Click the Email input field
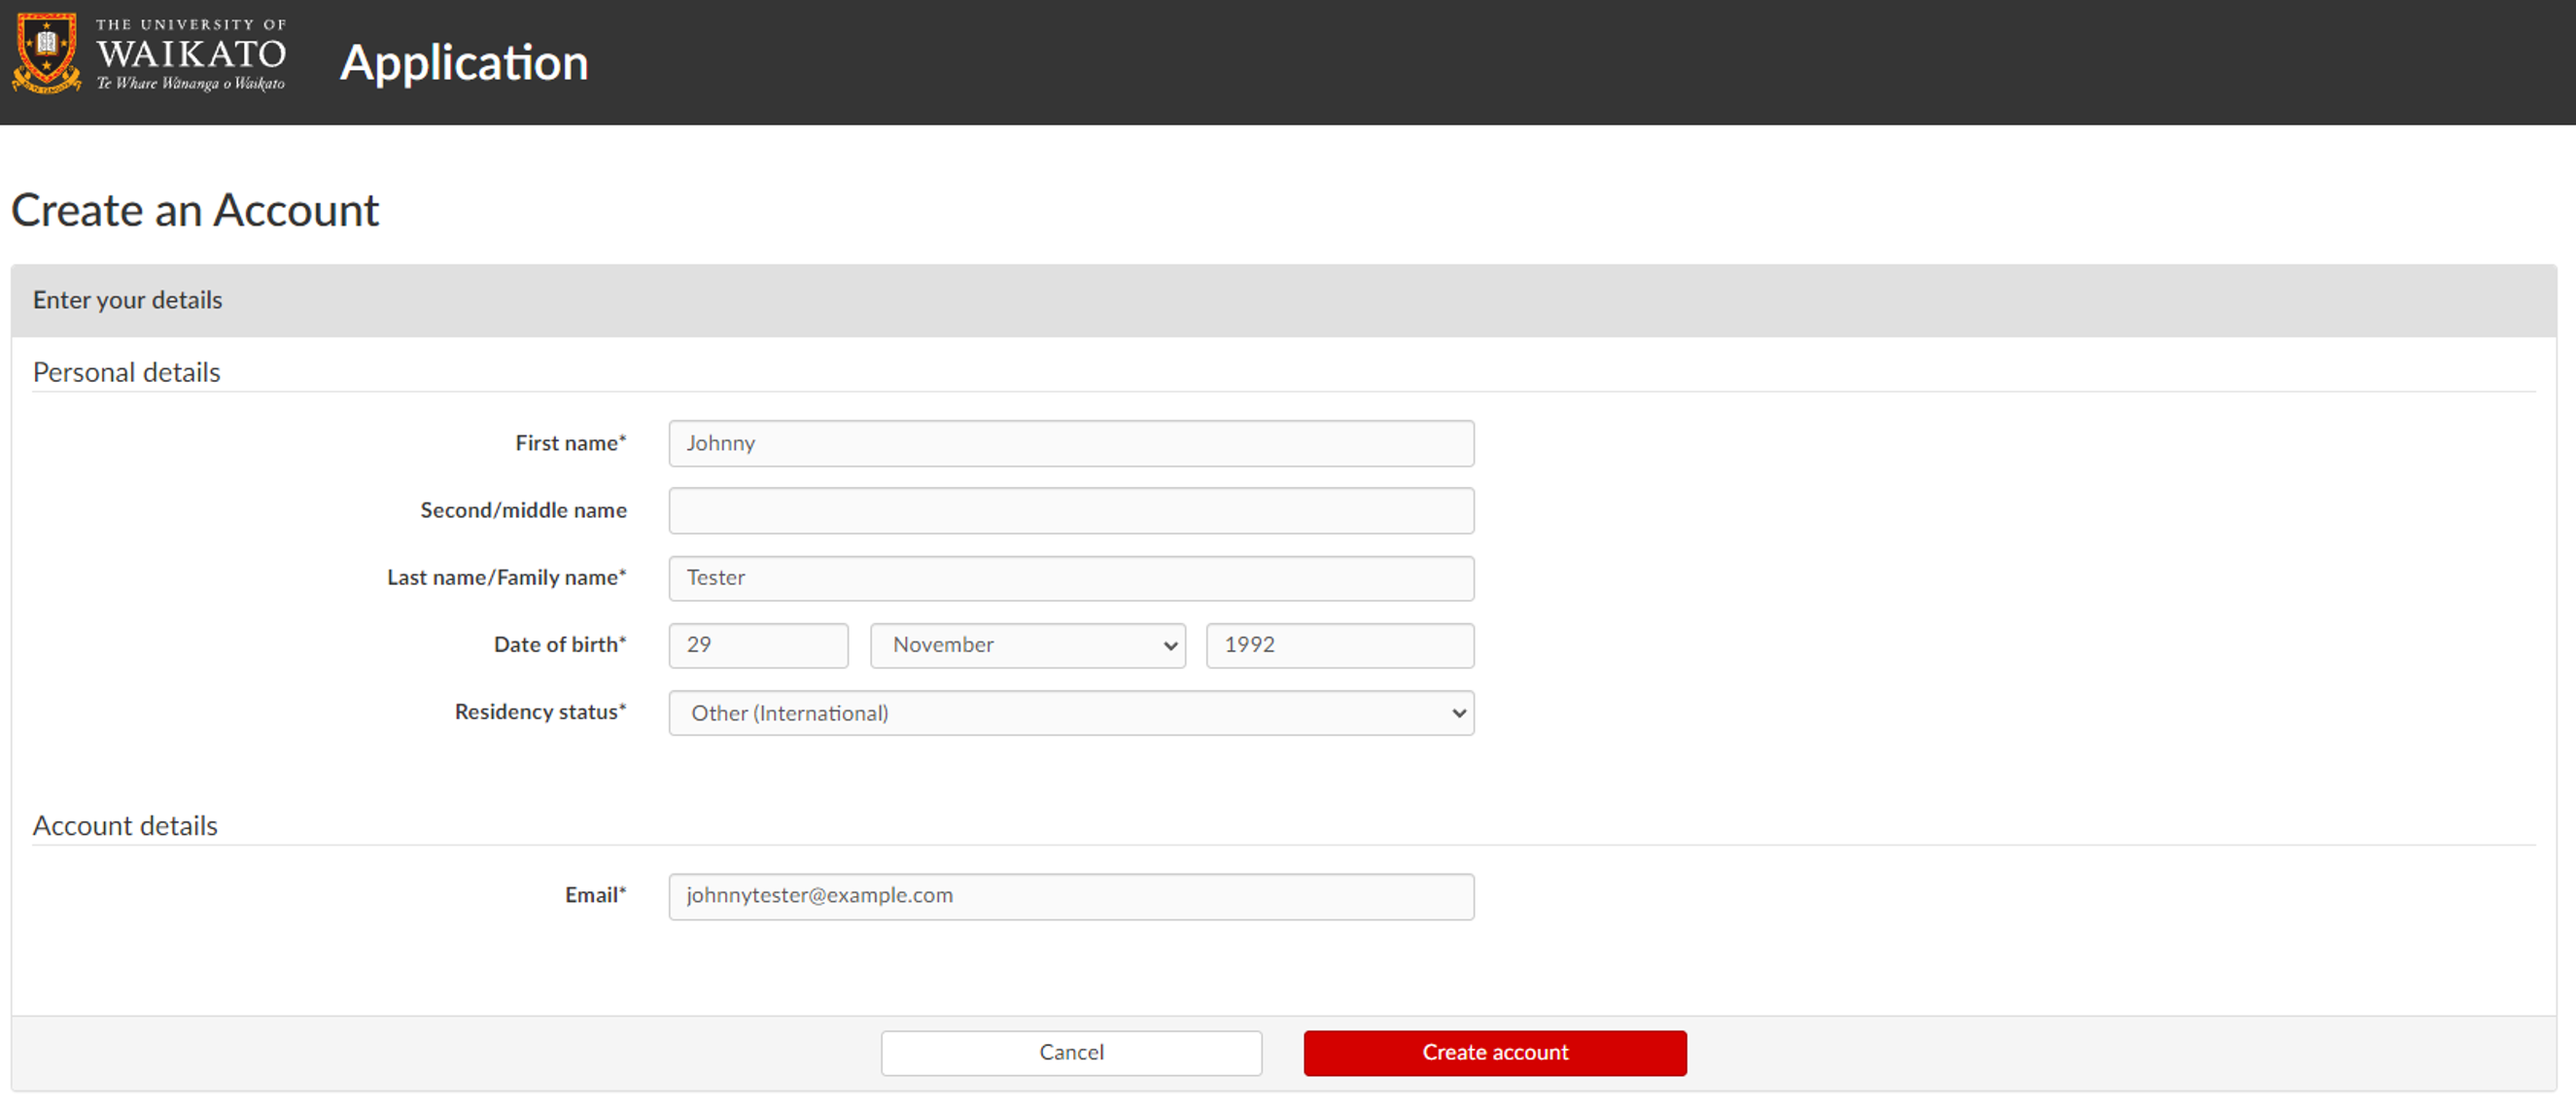The image size is (2576, 1109). [x=1071, y=896]
